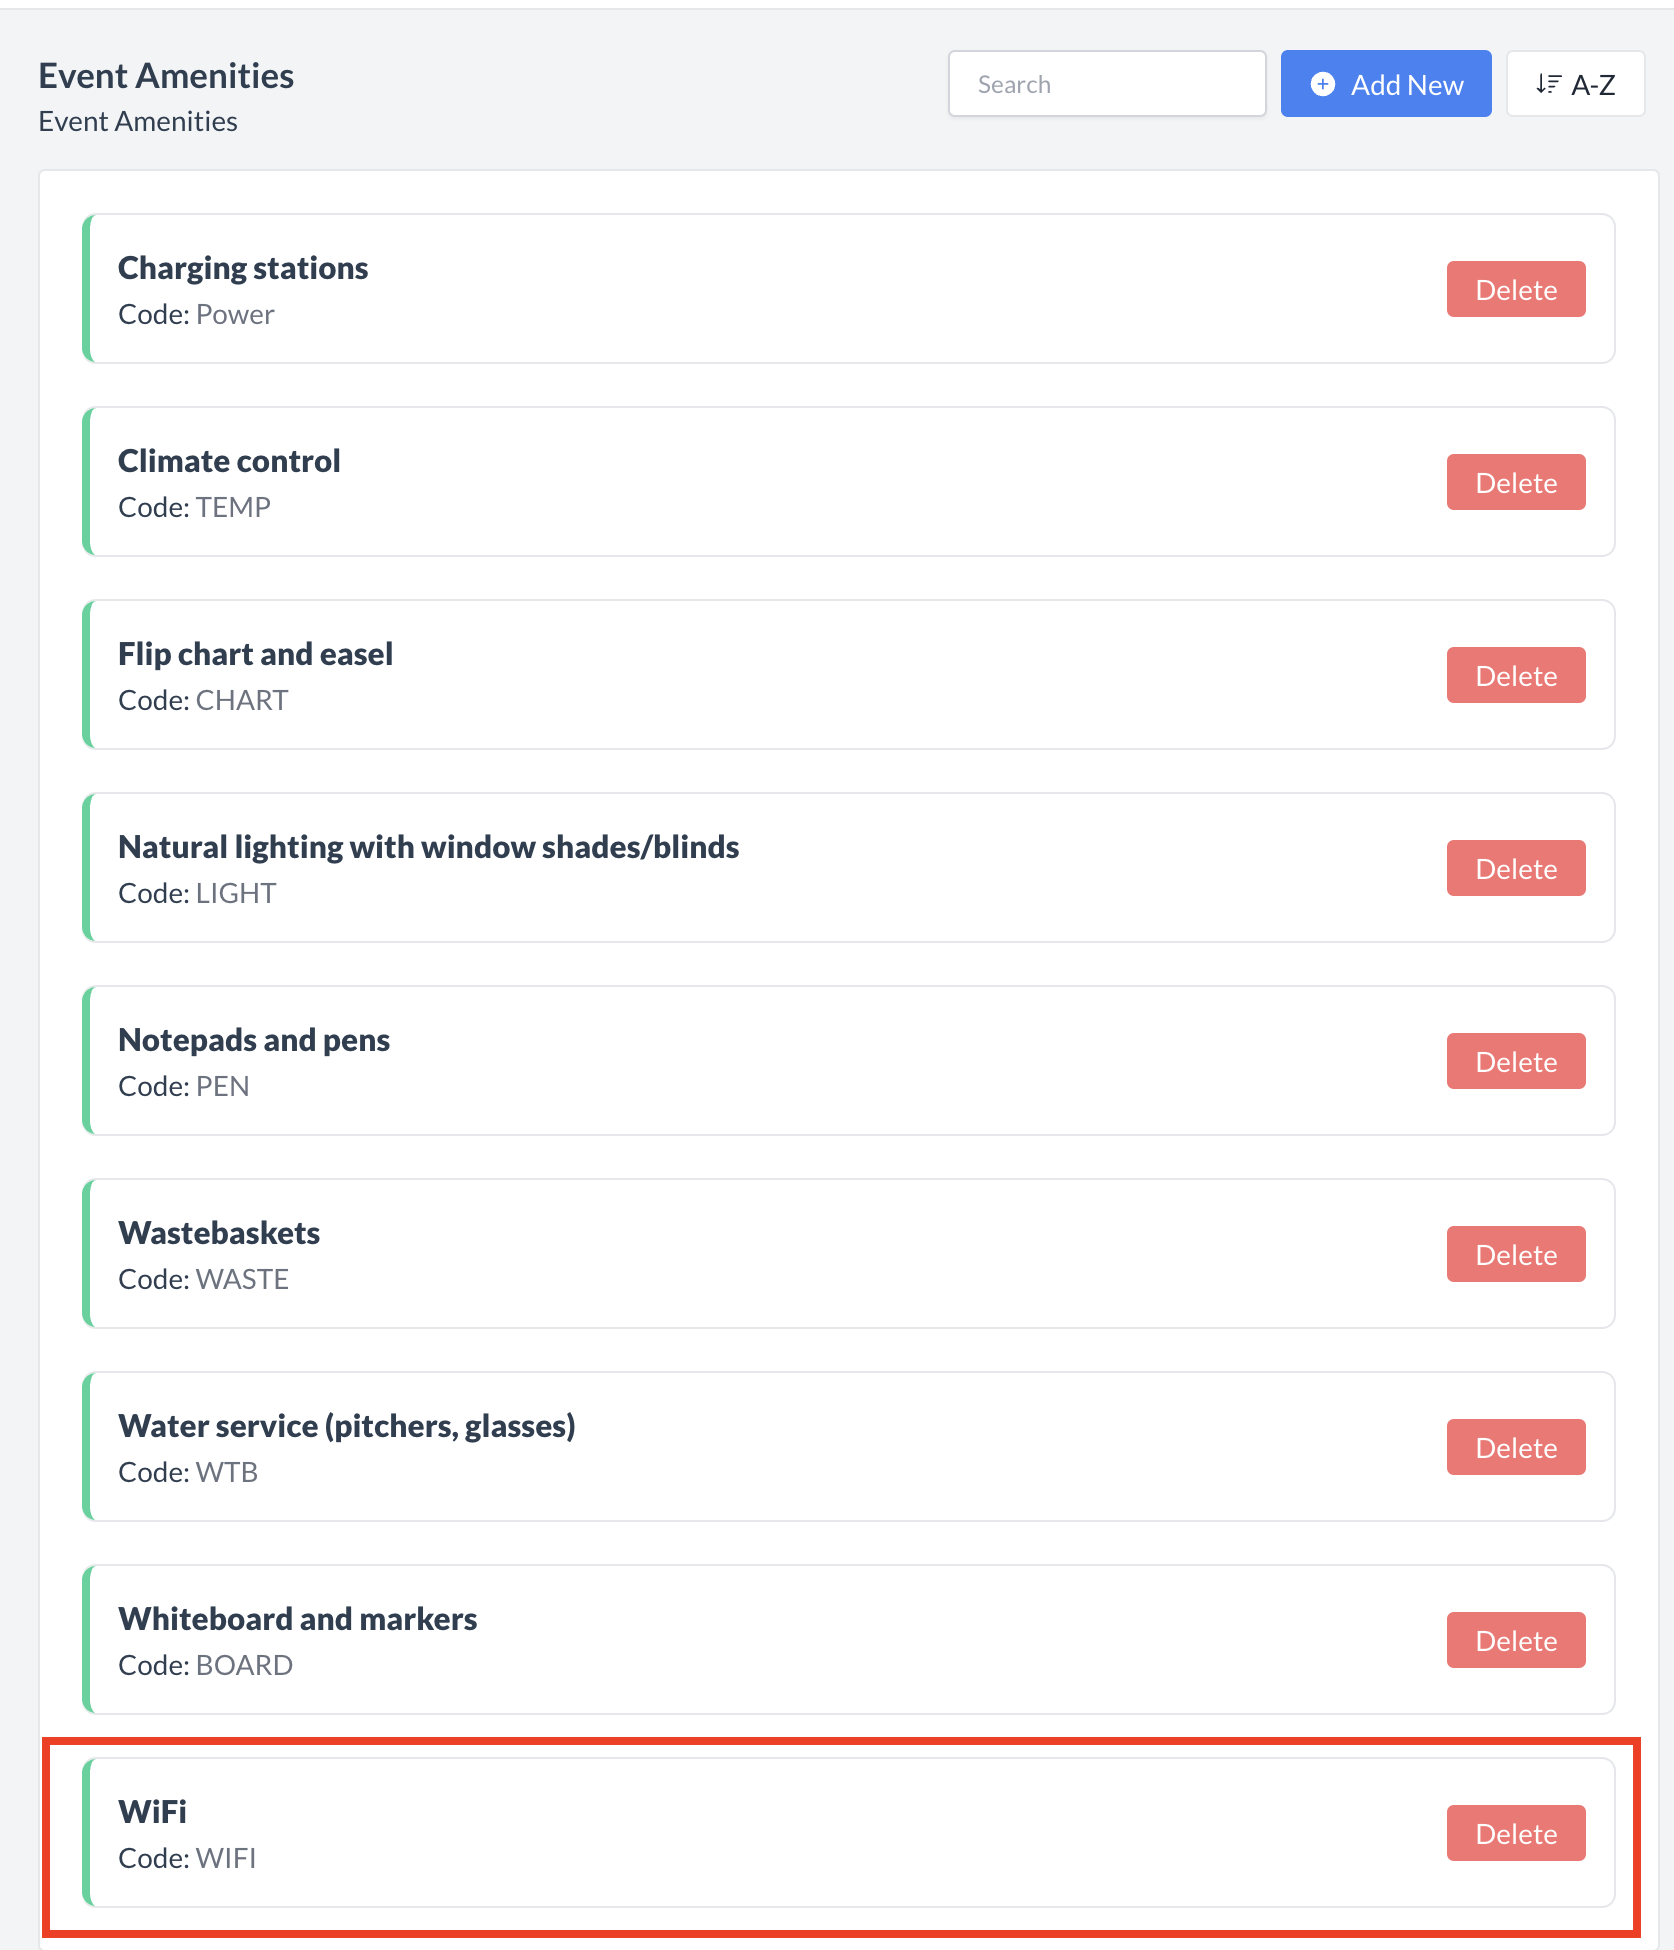This screenshot has width=1674, height=1950.
Task: Delete the Climate control amenity
Action: pos(1515,483)
